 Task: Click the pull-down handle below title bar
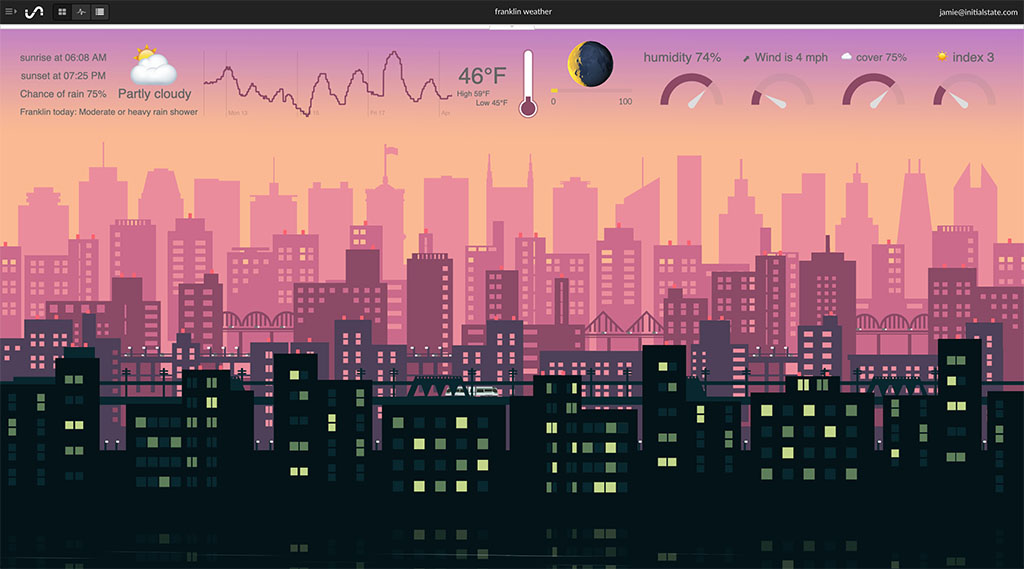pos(512,27)
